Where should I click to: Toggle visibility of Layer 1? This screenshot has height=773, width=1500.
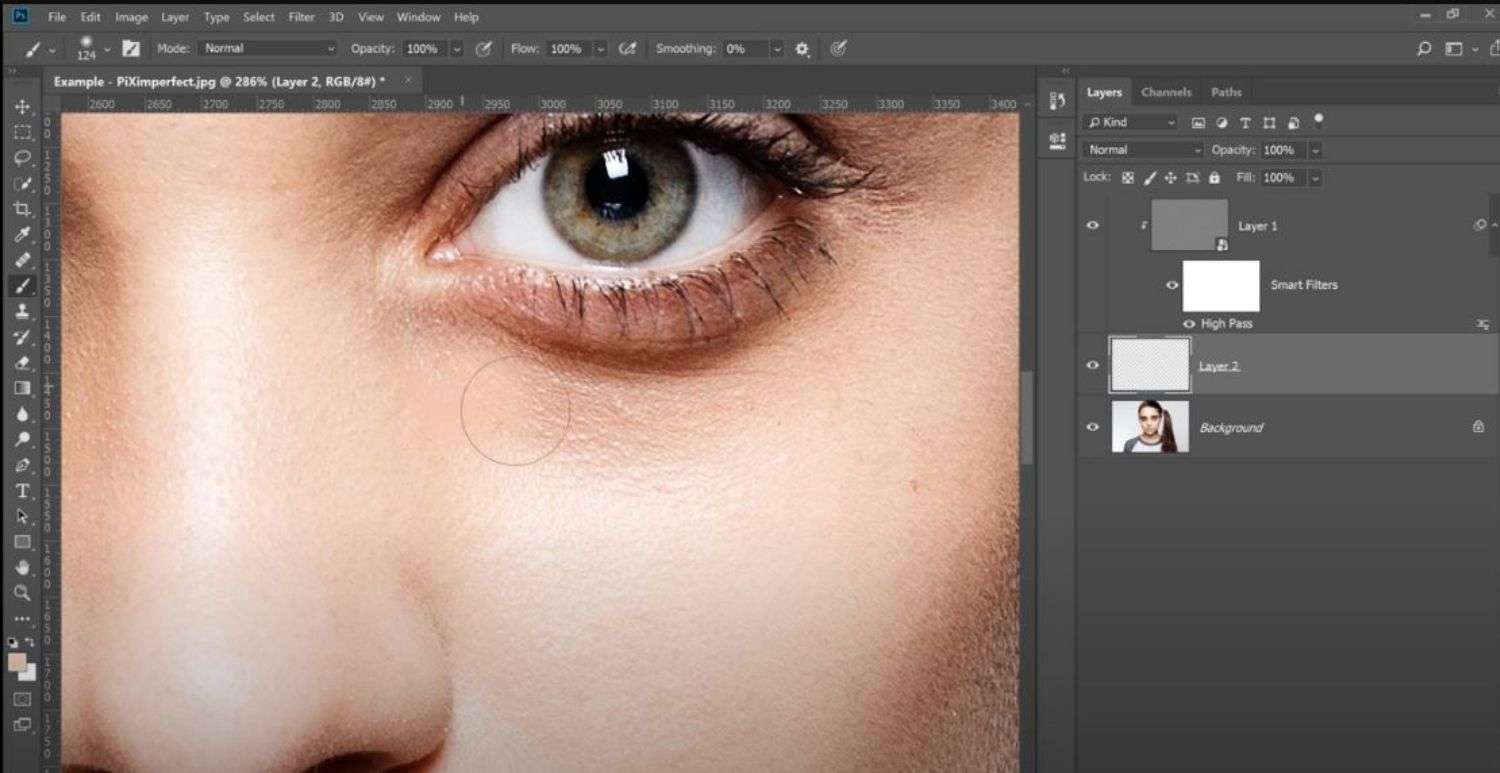(1092, 225)
